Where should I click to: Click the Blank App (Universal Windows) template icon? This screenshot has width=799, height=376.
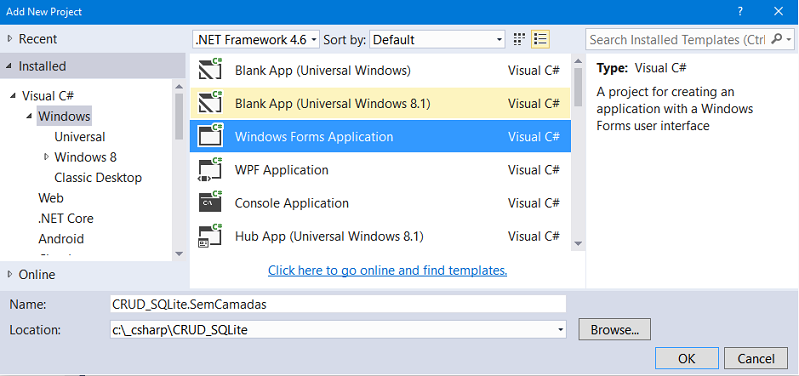pos(210,69)
